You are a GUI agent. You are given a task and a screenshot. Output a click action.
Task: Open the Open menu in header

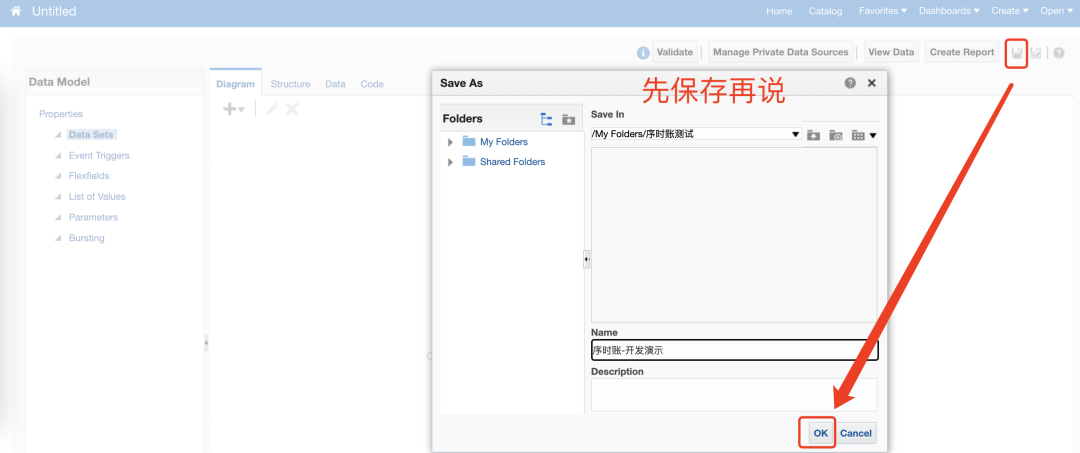tap(1057, 11)
